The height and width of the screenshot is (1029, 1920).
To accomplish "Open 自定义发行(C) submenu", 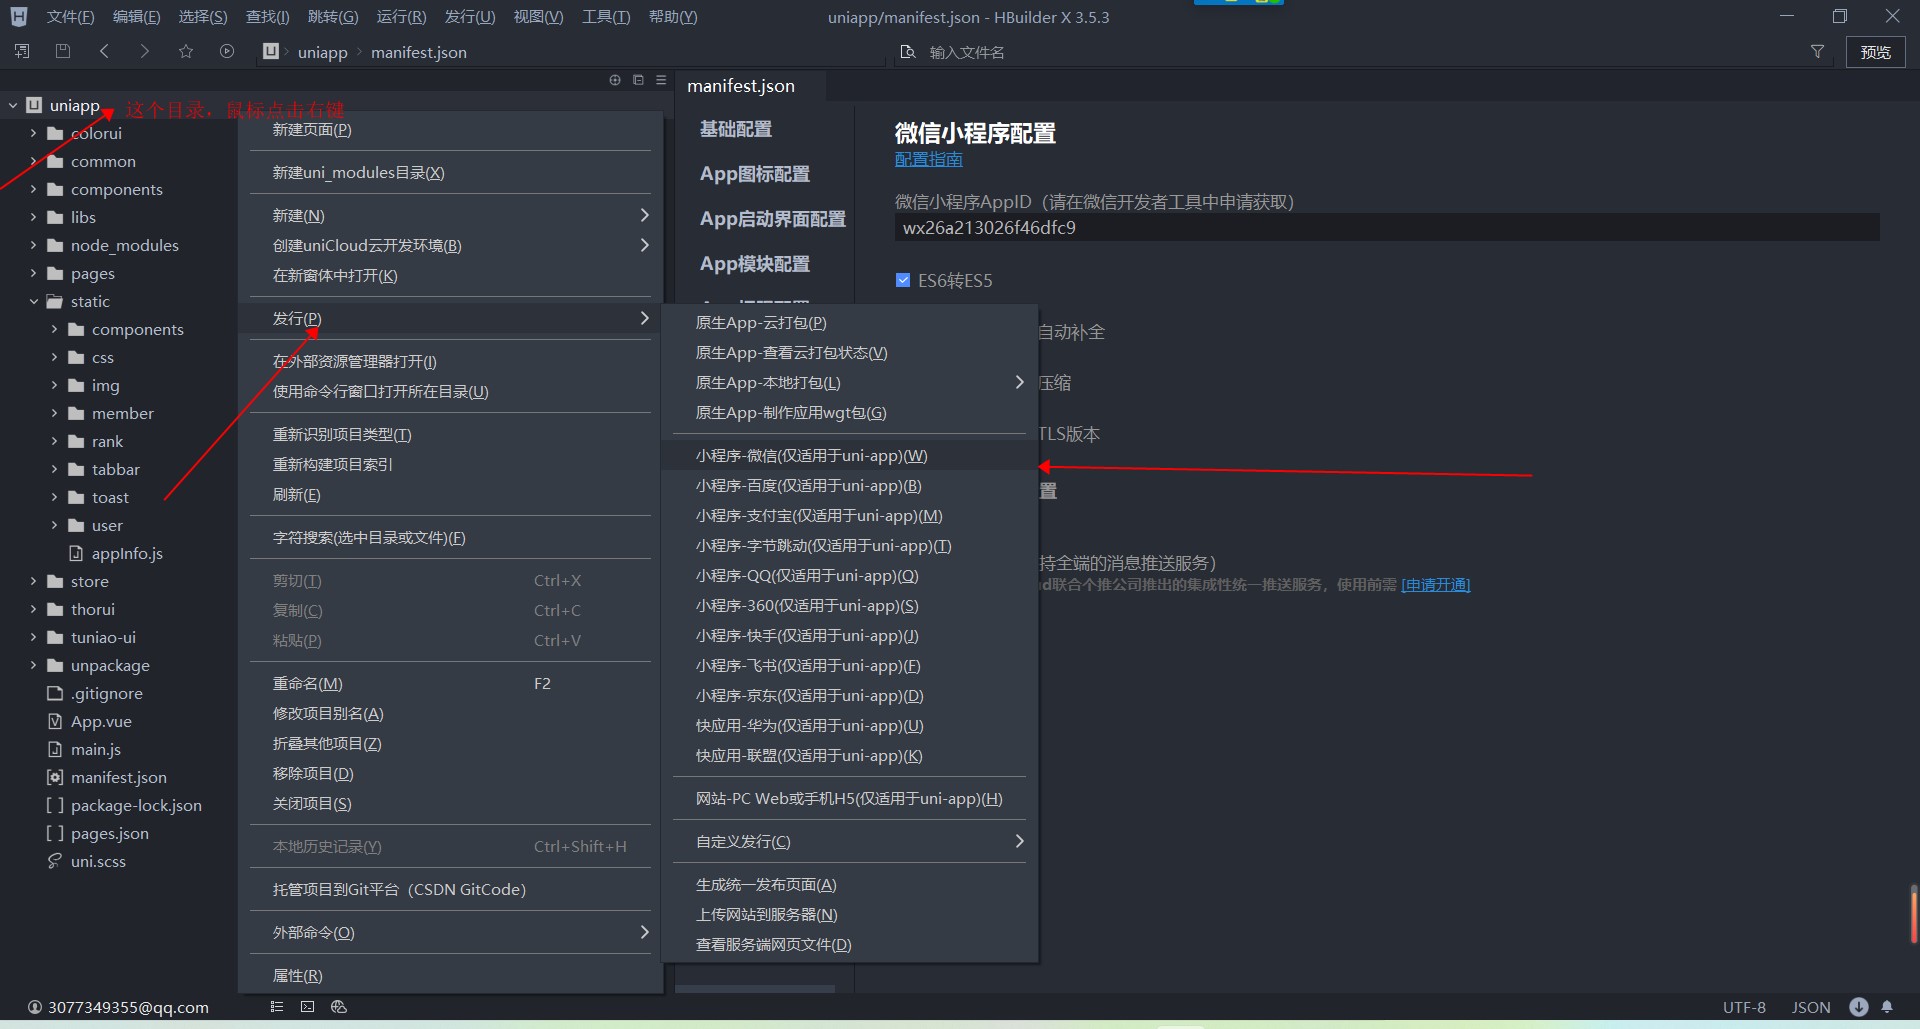I will pyautogui.click(x=850, y=841).
